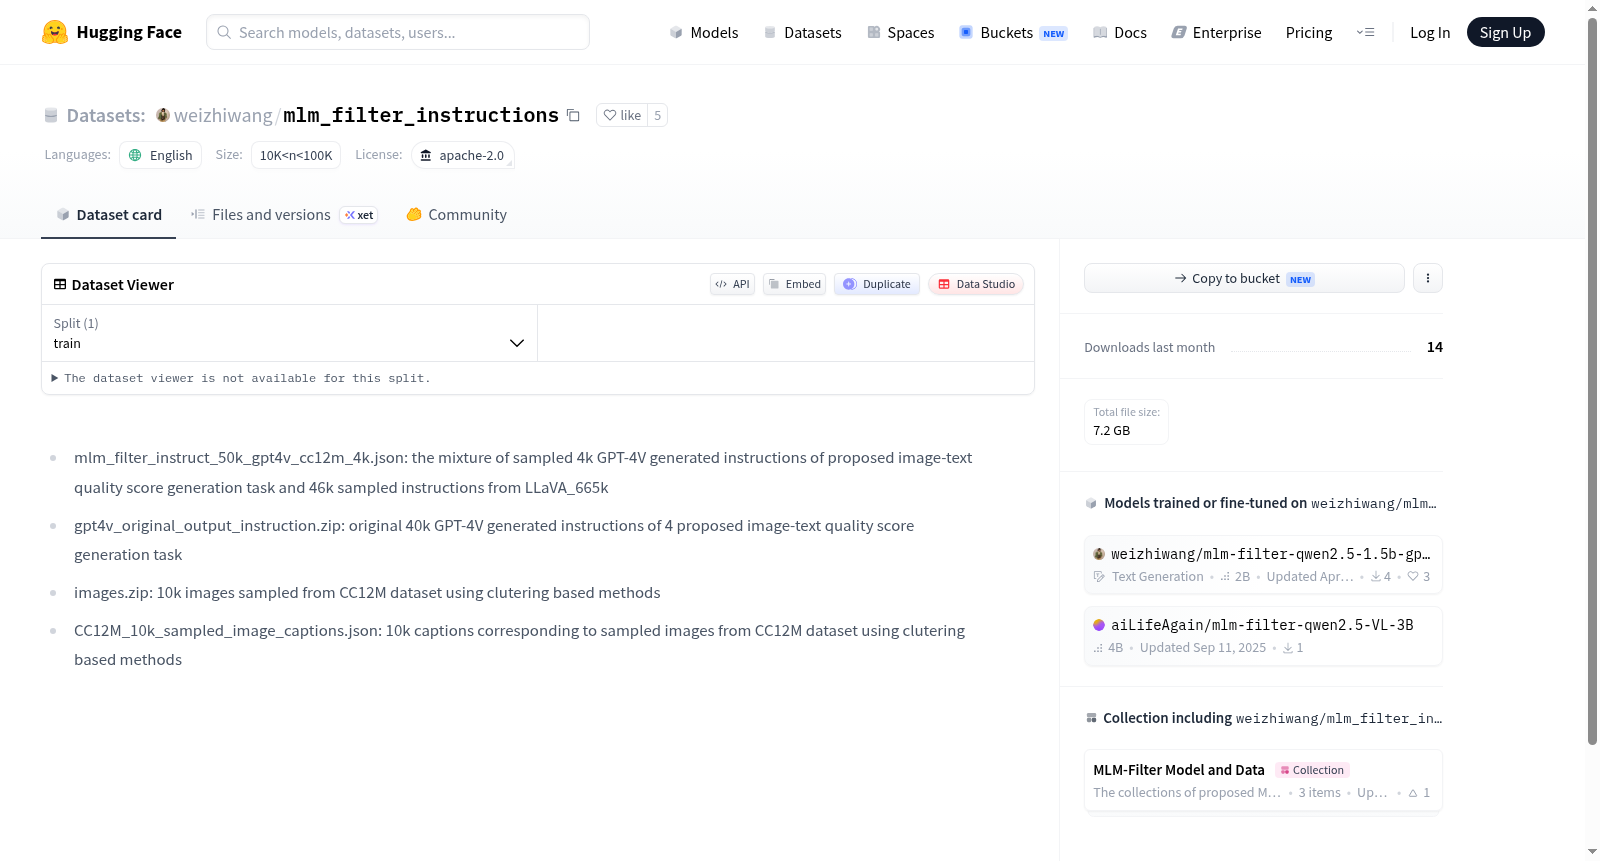Expand the dataset viewer not available message
Screen dimensions: 1600x861
tap(241, 378)
